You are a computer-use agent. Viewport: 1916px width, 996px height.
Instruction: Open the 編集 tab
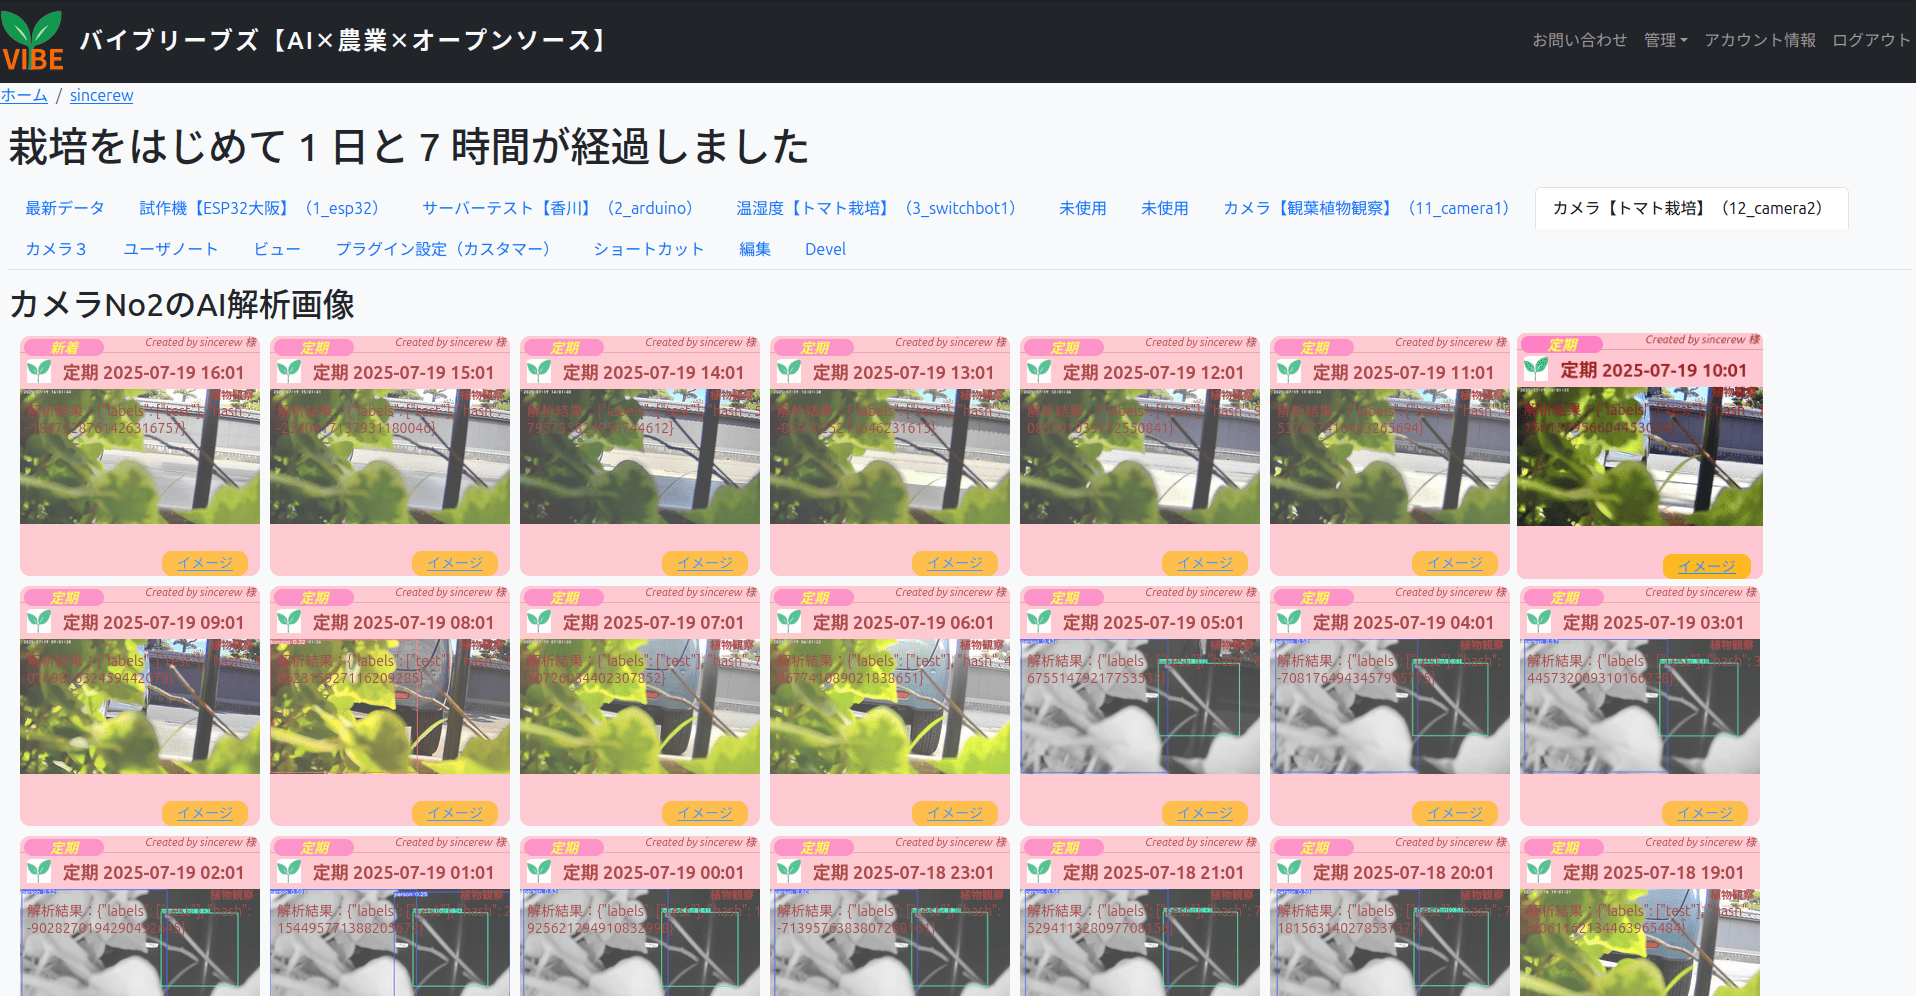[755, 249]
